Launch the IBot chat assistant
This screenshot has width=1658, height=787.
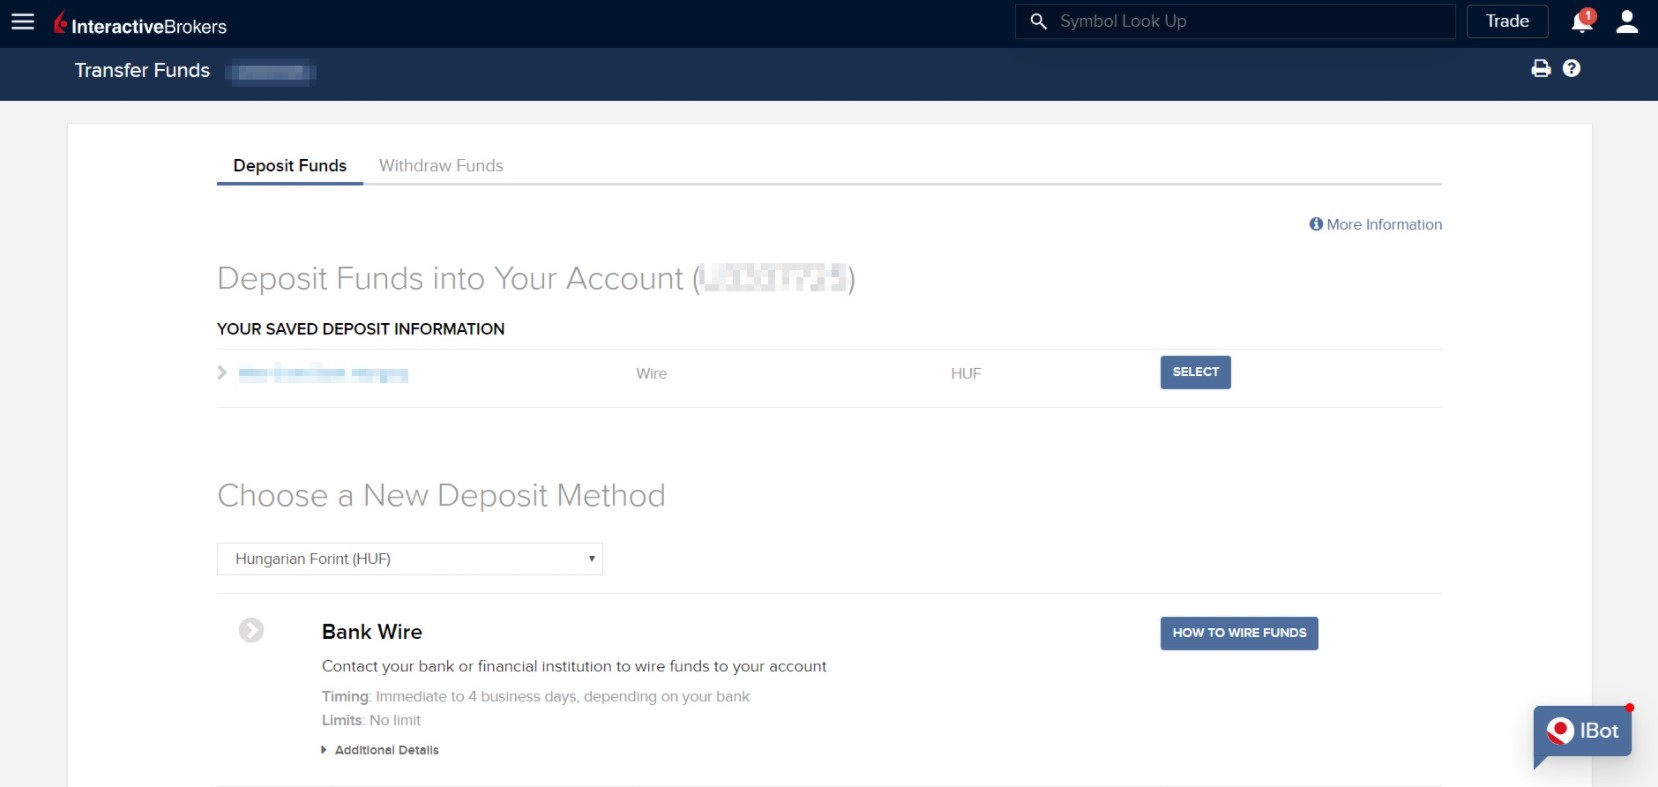[x=1583, y=732]
